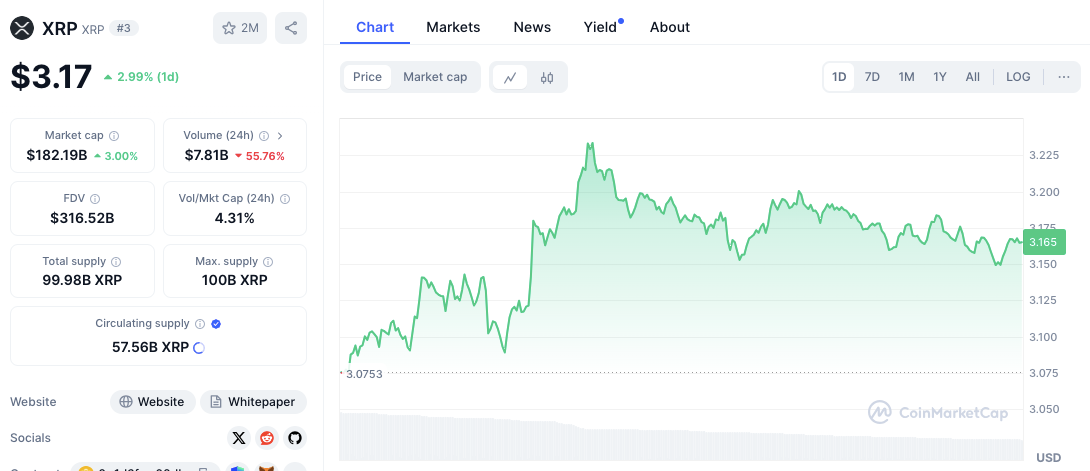Click the 3.225 y-axis label

coord(1044,156)
